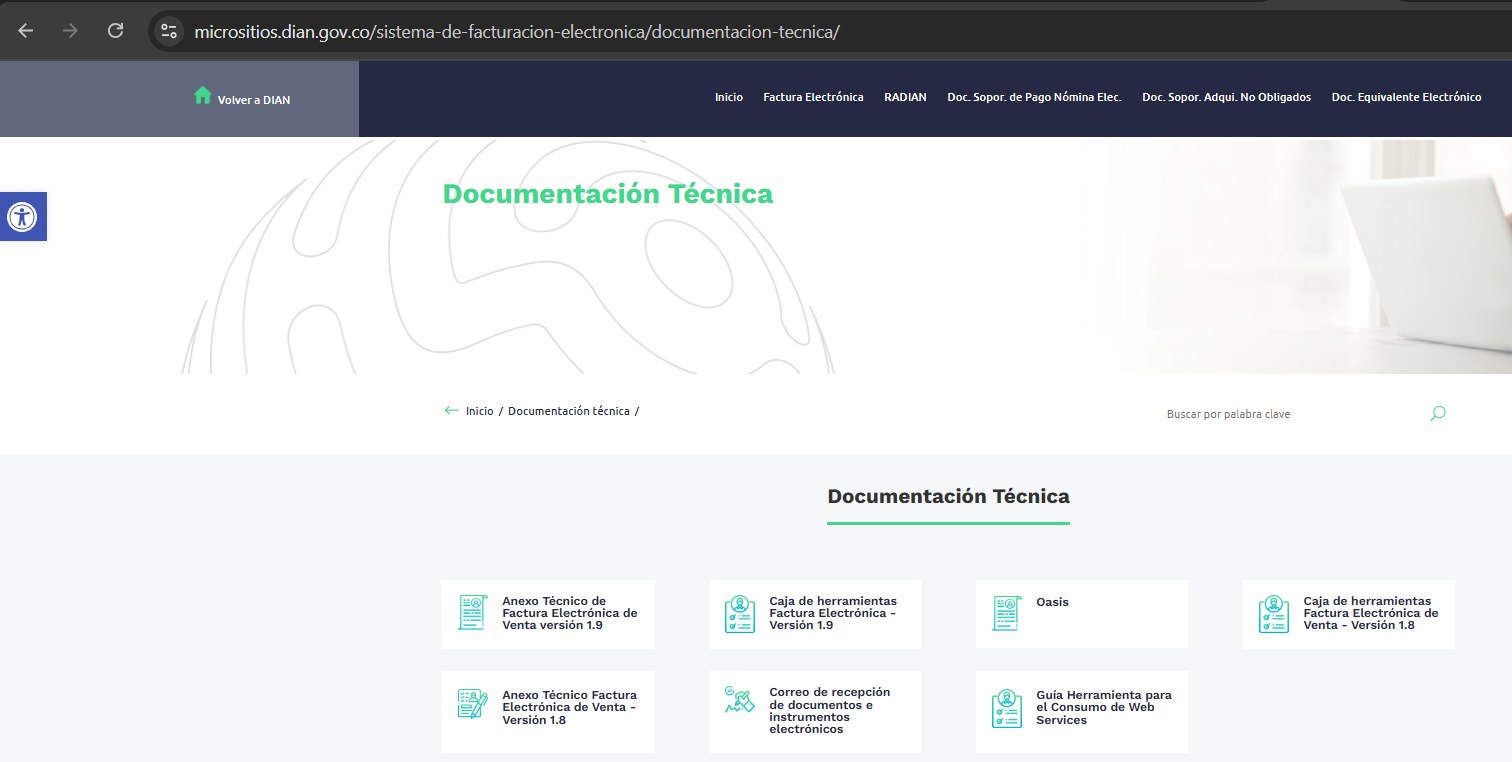Click Caja de herramientas Versión 1.9 icon
This screenshot has width=1512, height=762.
(740, 614)
